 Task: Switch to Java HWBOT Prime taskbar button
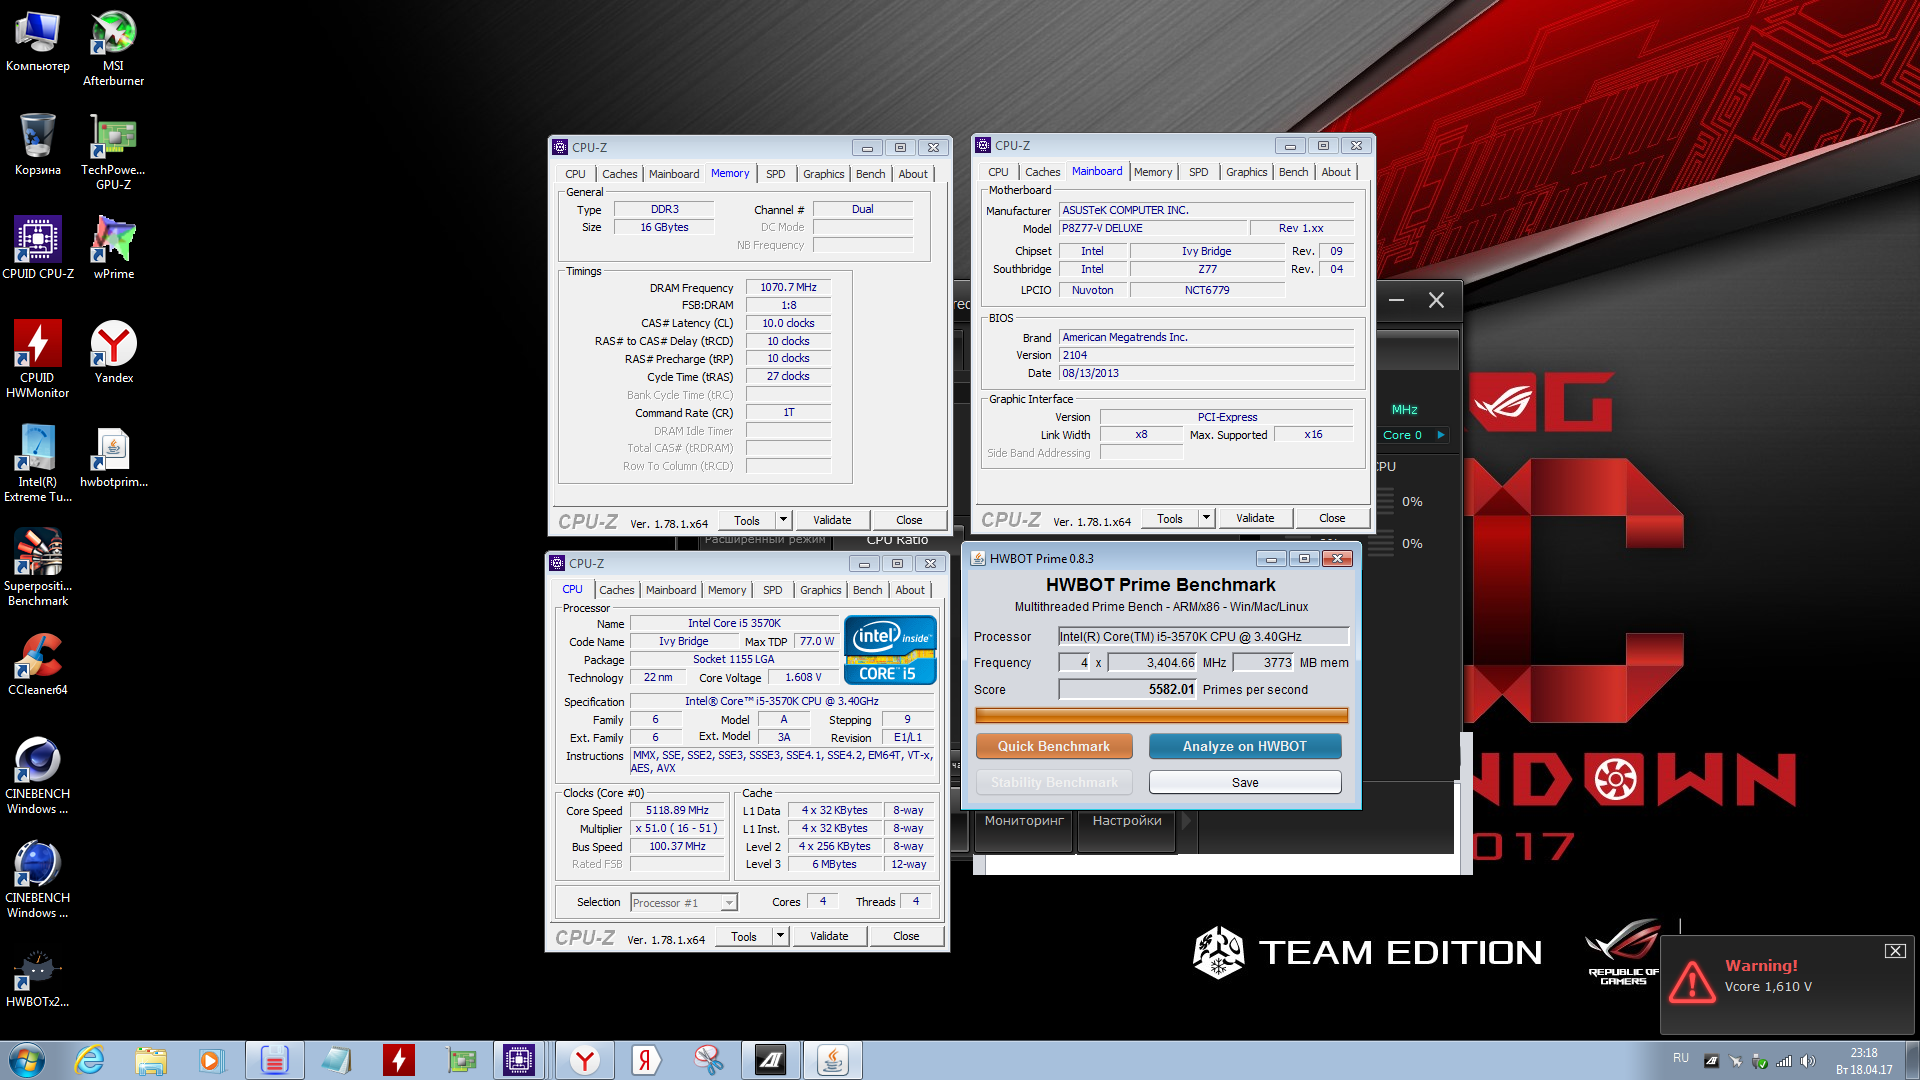[833, 1060]
